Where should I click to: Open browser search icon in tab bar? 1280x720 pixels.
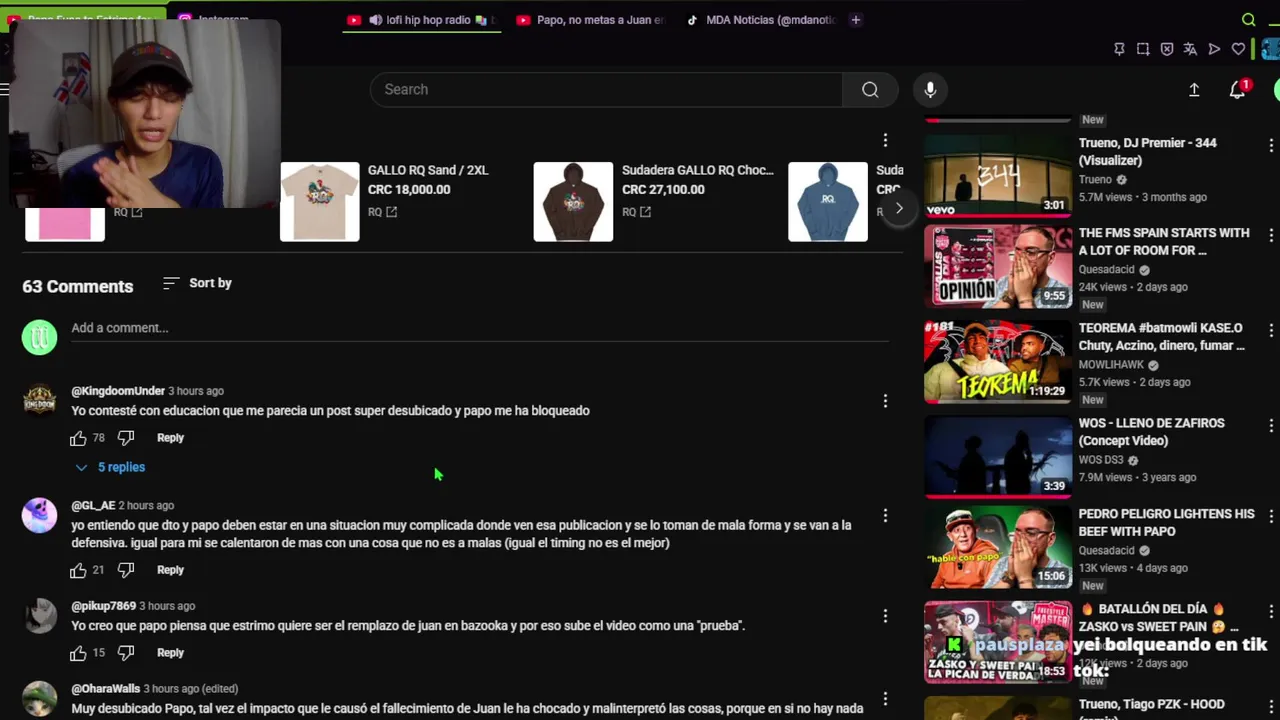(1249, 20)
